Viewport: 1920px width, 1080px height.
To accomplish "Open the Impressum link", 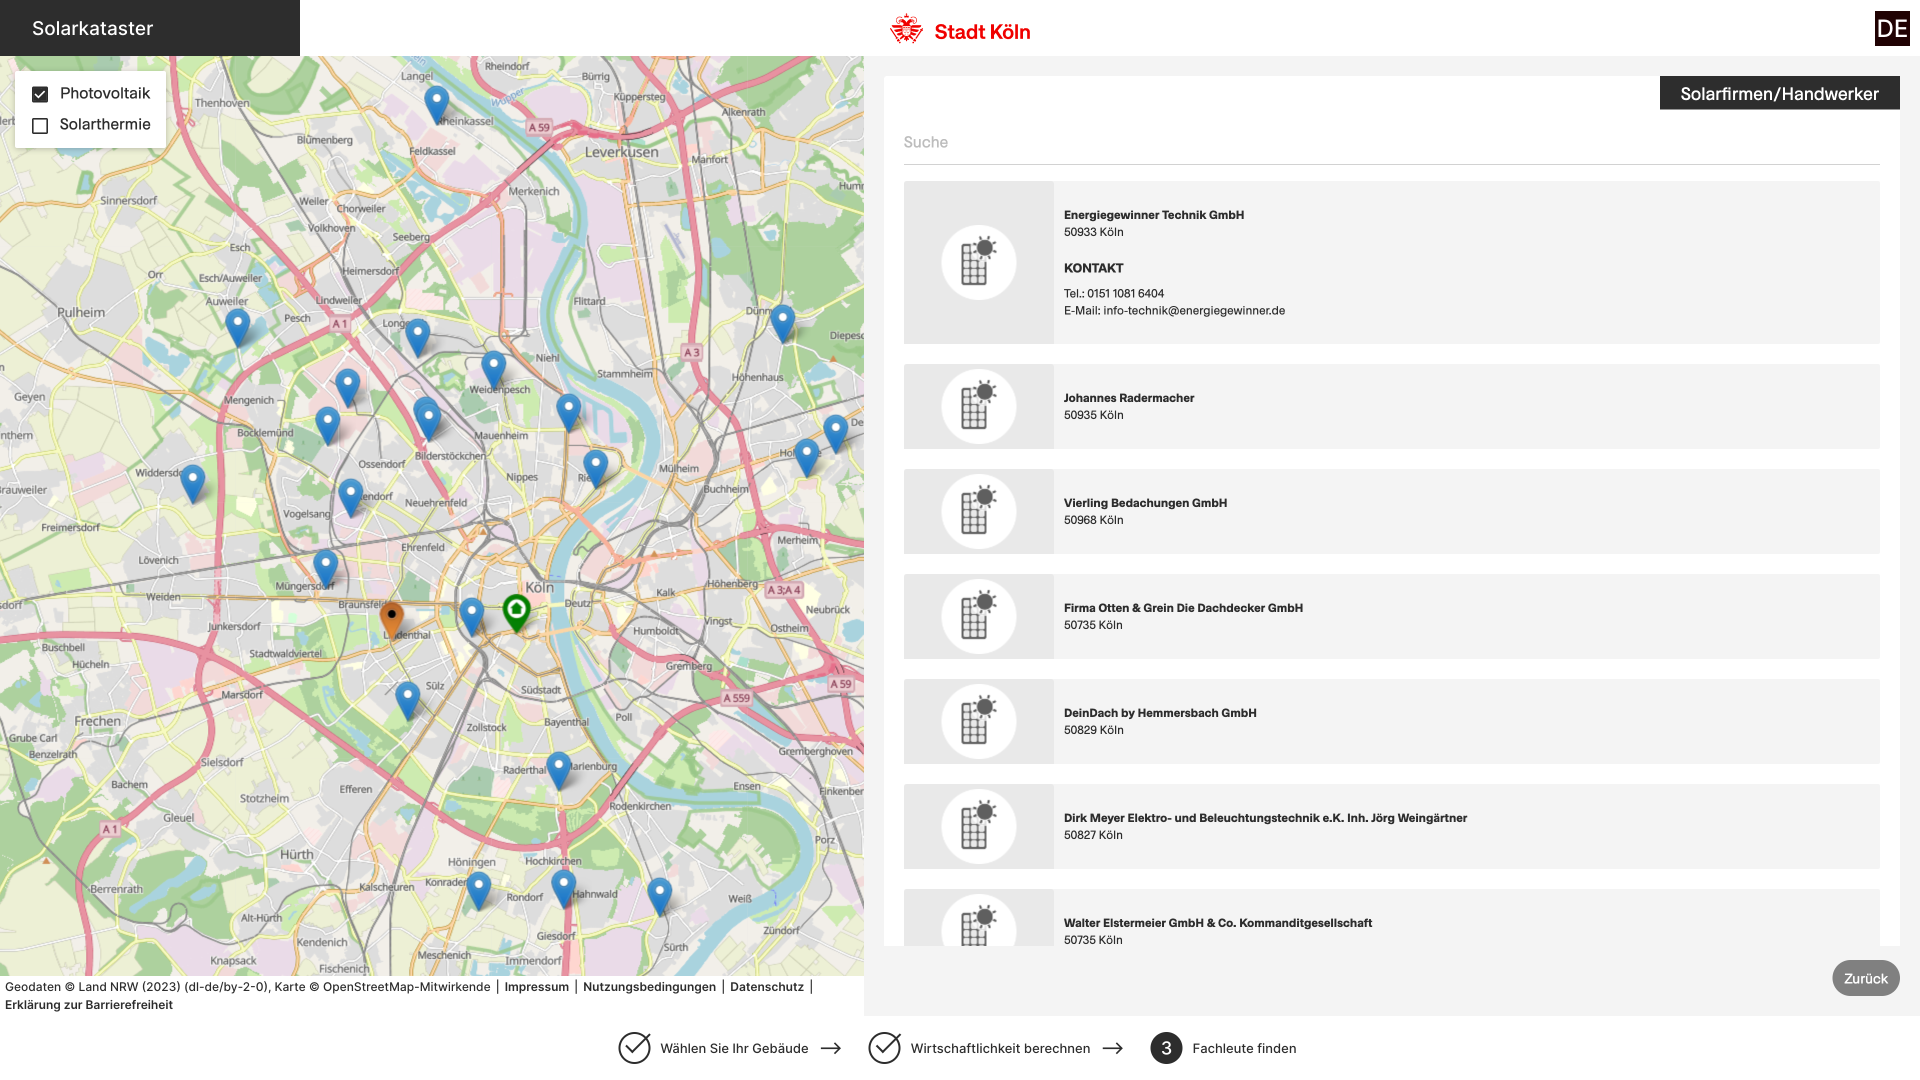I will pyautogui.click(x=536, y=987).
